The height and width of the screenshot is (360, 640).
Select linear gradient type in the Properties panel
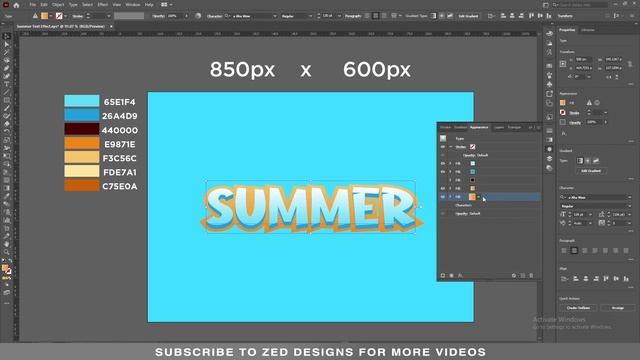(580, 160)
